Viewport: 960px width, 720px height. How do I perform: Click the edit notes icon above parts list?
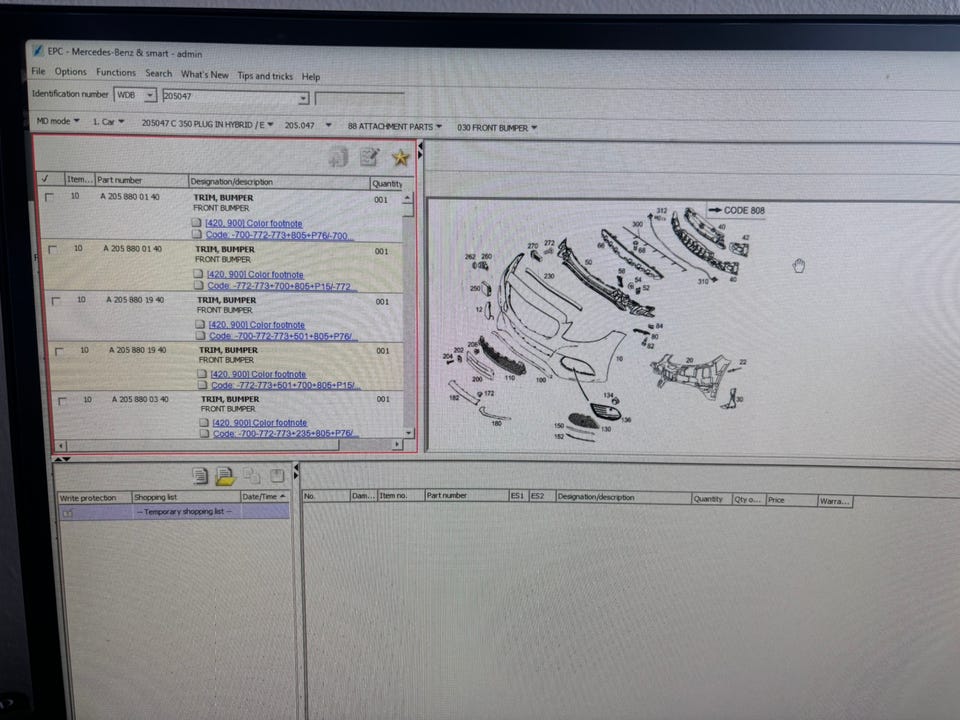[369, 158]
